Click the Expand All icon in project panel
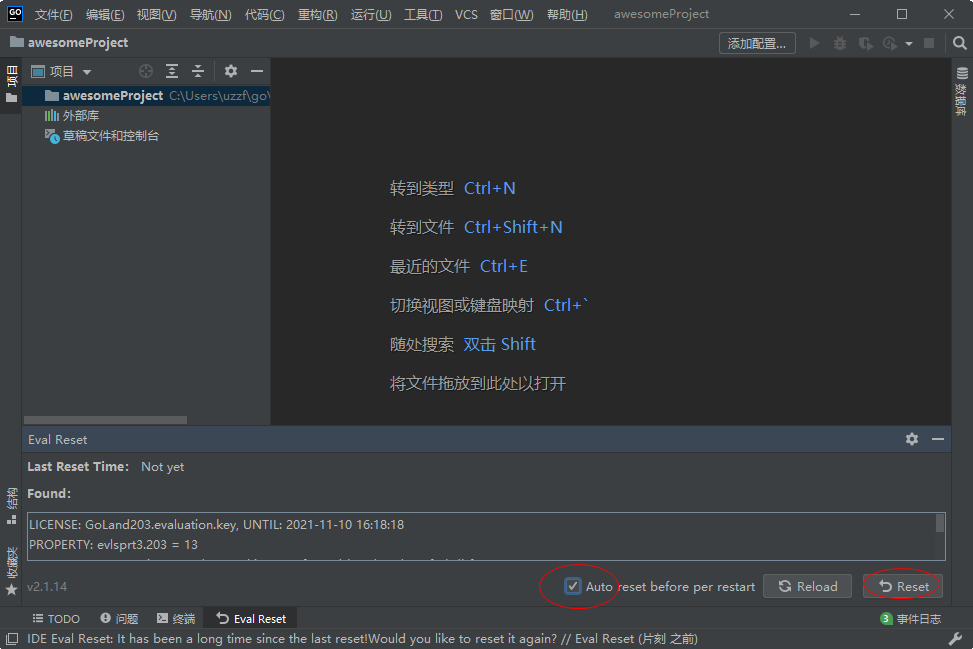The height and width of the screenshot is (649, 973). [x=172, y=71]
